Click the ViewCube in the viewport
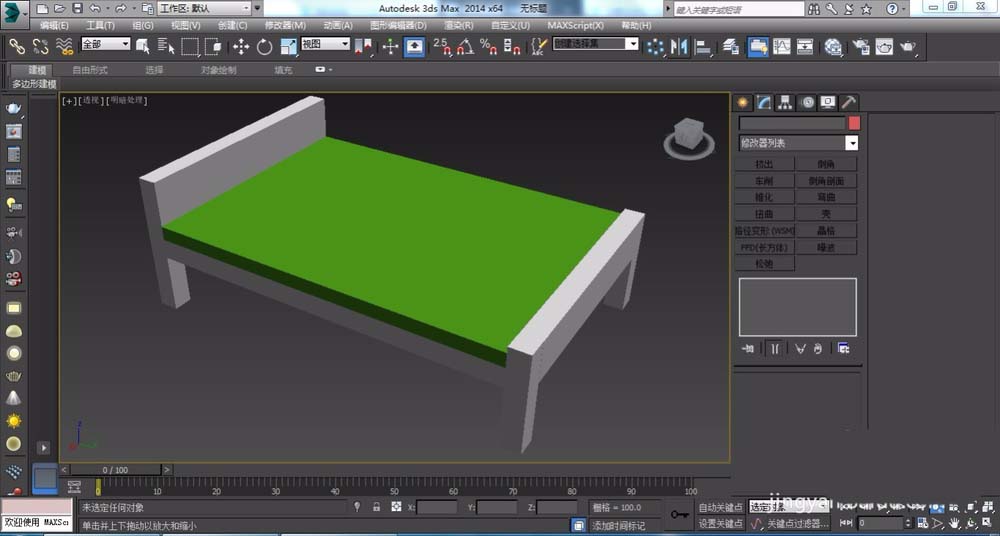This screenshot has width=1000, height=536. click(688, 135)
